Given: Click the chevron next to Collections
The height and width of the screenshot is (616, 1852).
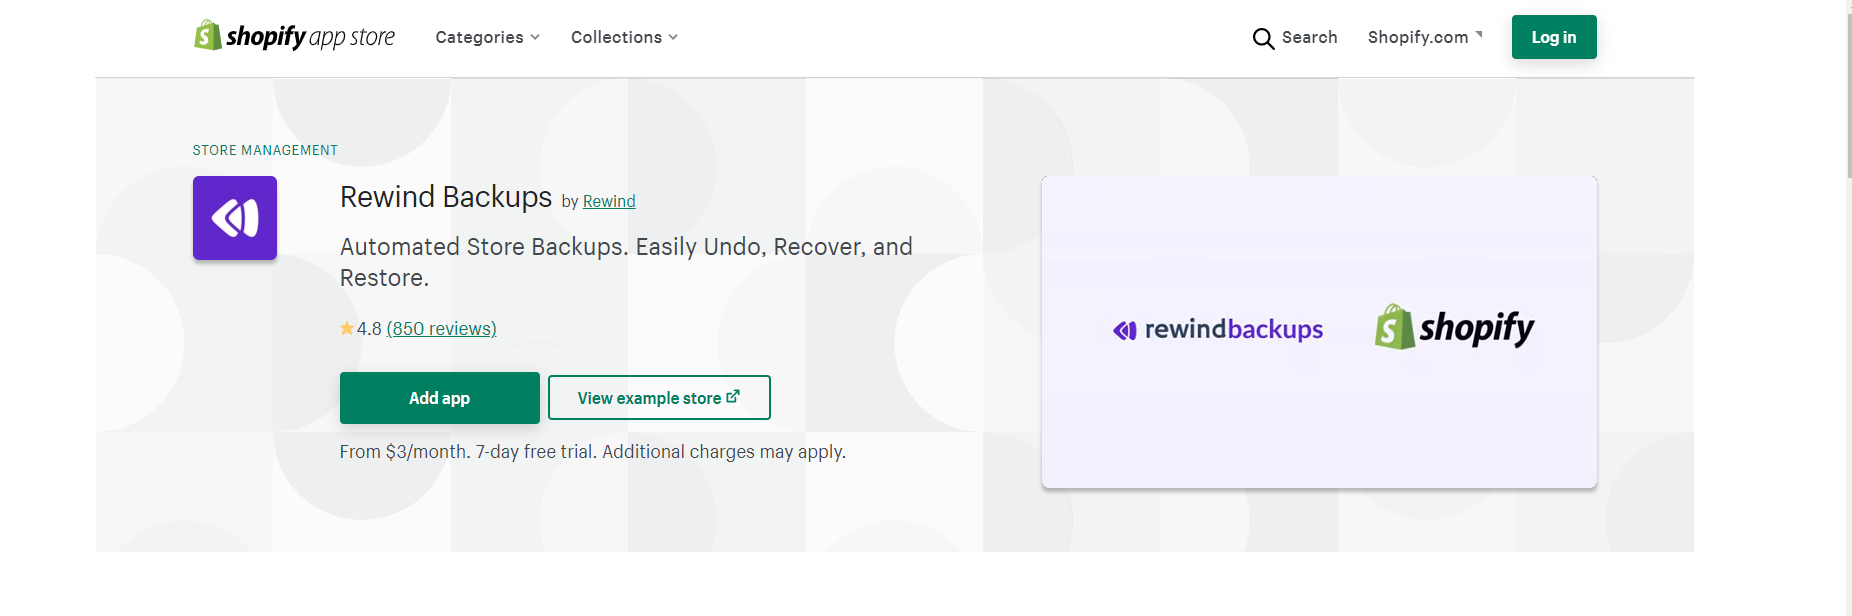Looking at the screenshot, I should pyautogui.click(x=673, y=37).
